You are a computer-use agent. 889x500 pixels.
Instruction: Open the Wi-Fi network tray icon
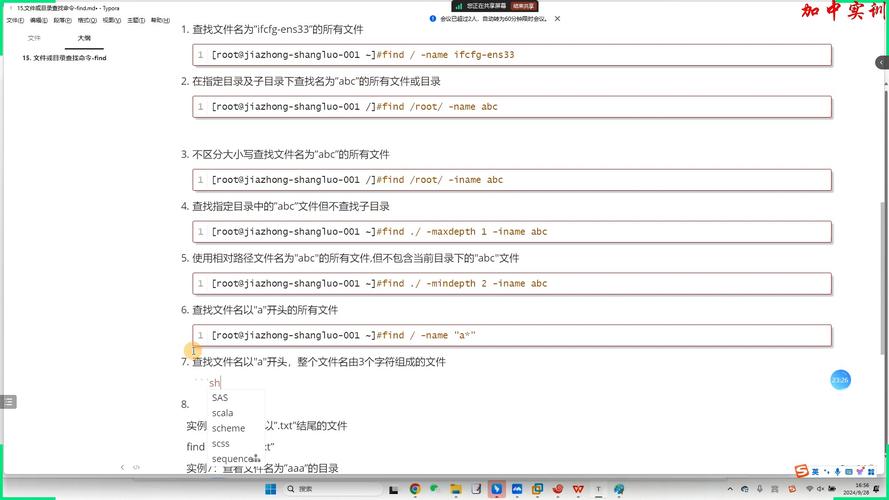810,489
